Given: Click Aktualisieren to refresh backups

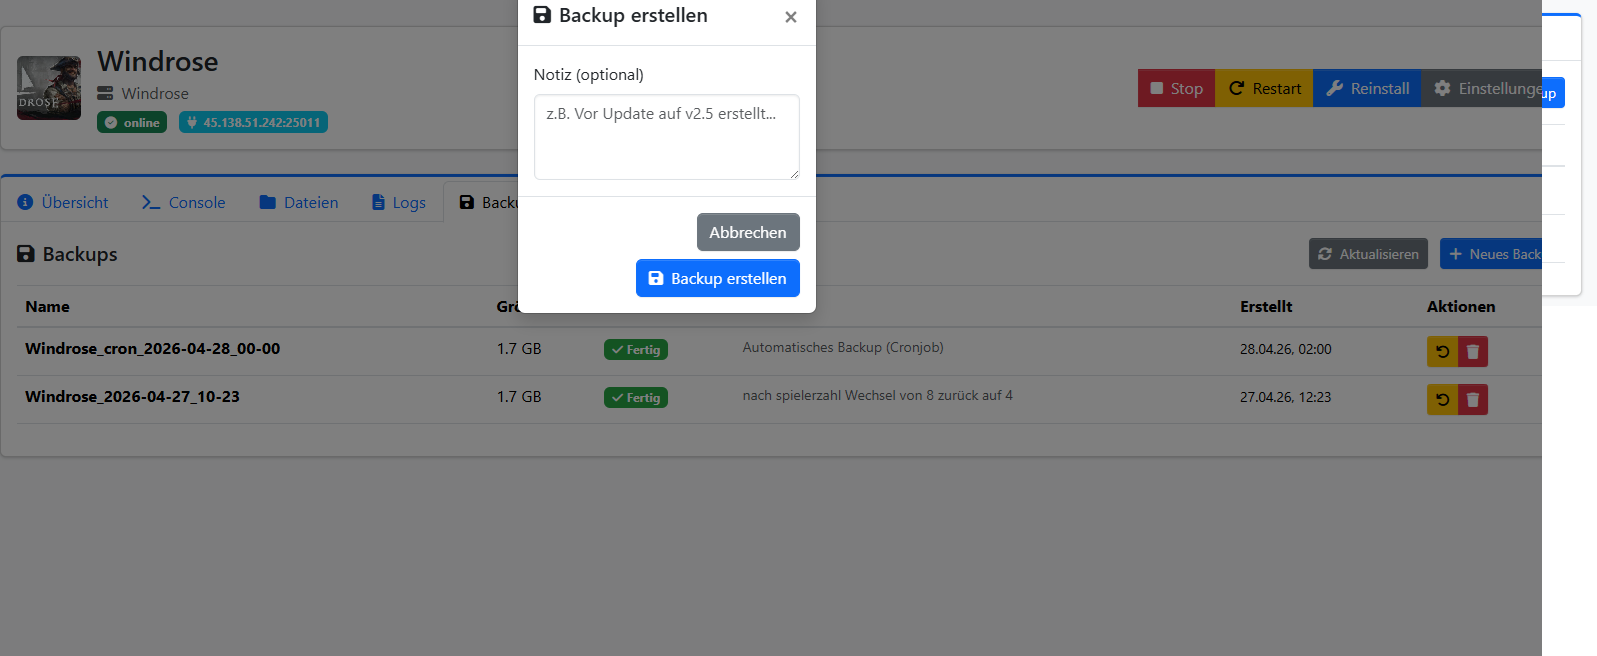Looking at the screenshot, I should (1368, 254).
